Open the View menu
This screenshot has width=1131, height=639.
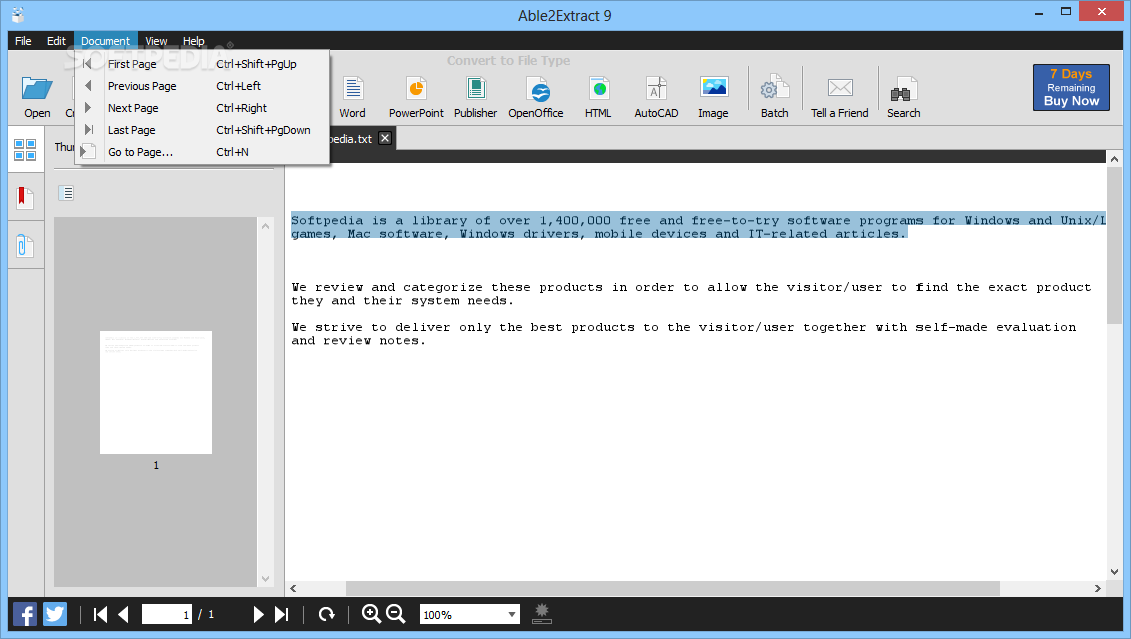[x=156, y=41]
